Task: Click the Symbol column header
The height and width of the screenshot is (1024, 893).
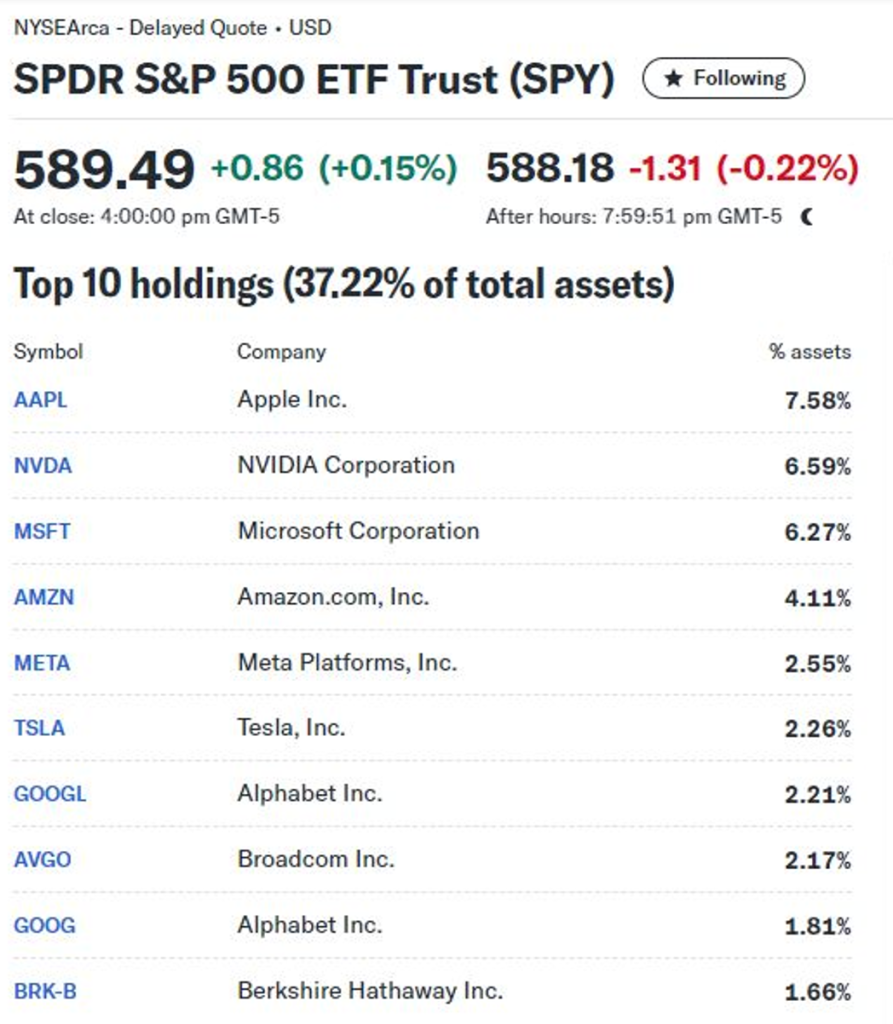Action: 48,351
